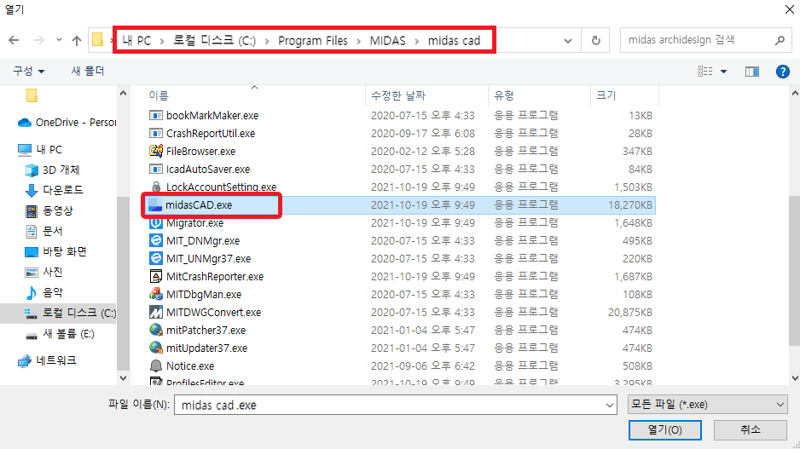Select bookMarkMaker.exe file icon

156,115
